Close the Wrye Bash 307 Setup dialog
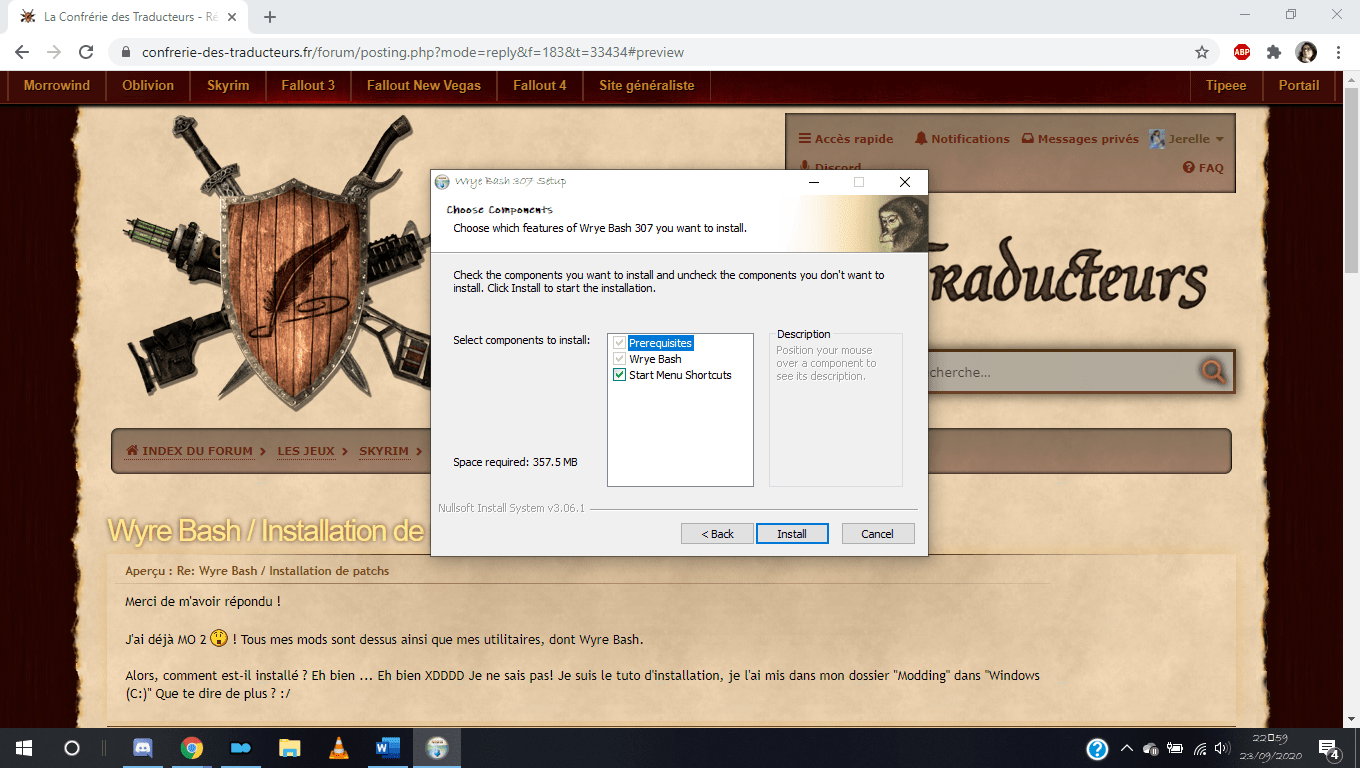The width and height of the screenshot is (1360, 768). coord(904,182)
